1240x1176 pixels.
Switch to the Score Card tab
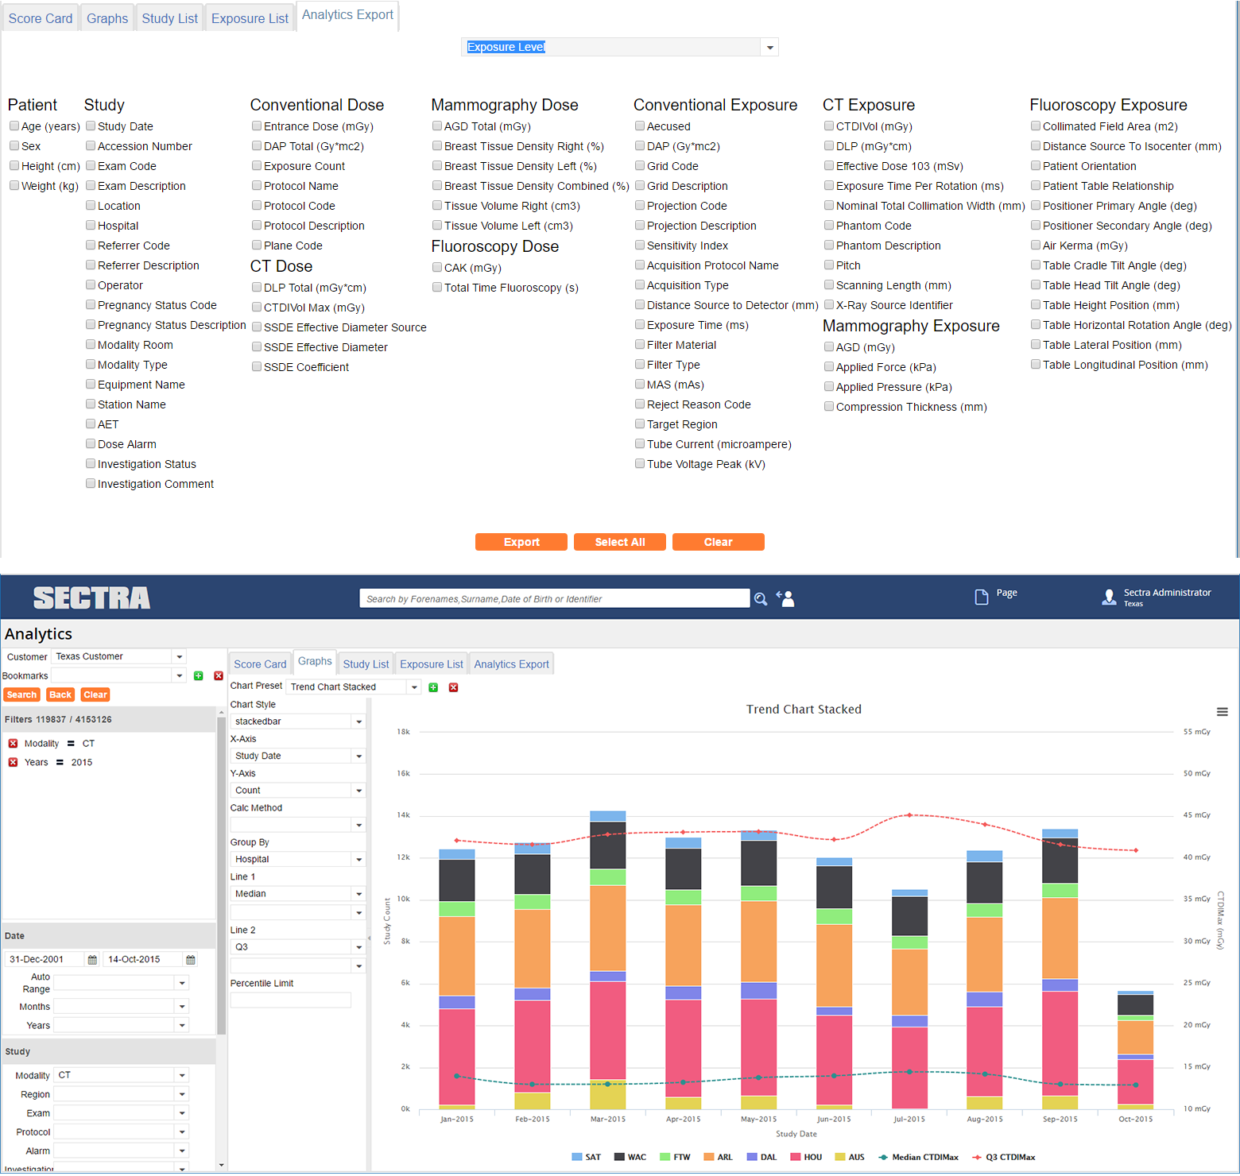click(x=260, y=663)
